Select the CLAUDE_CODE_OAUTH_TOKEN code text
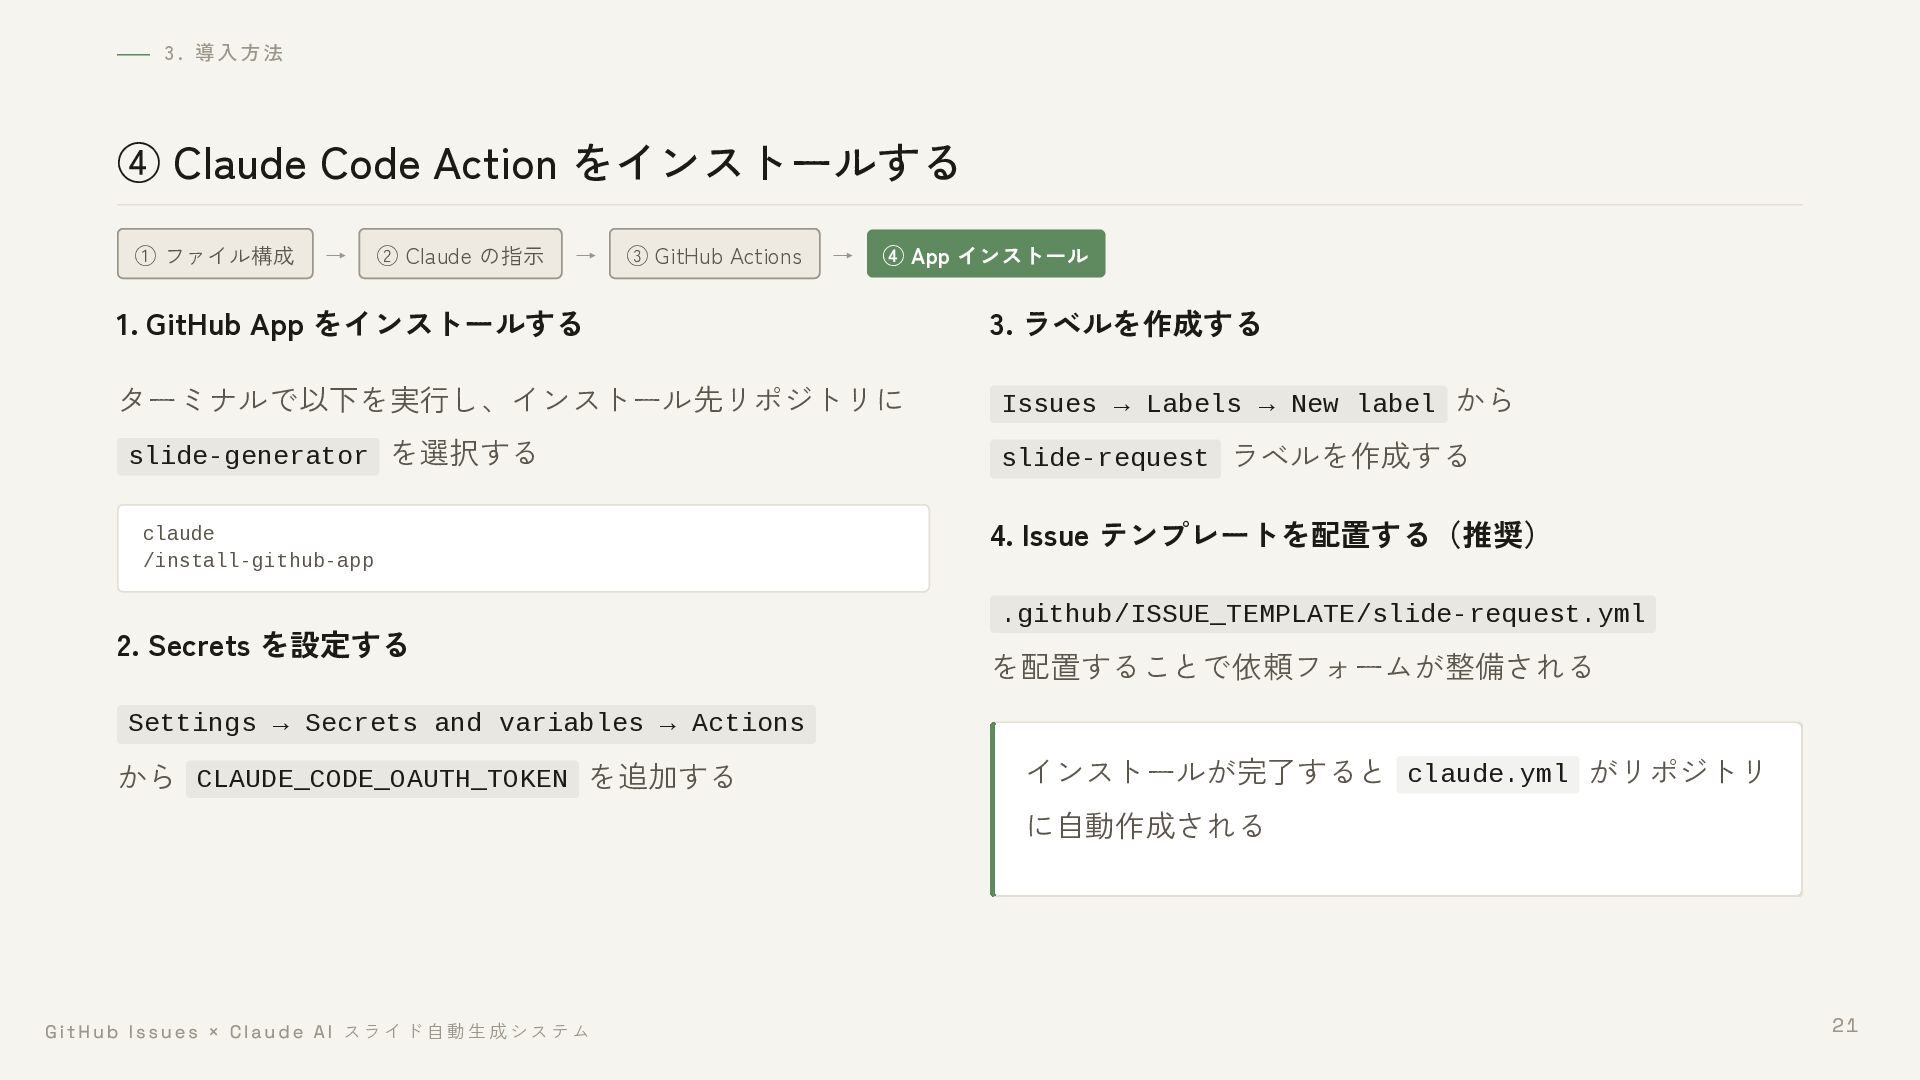Viewport: 1920px width, 1080px height. (x=382, y=779)
